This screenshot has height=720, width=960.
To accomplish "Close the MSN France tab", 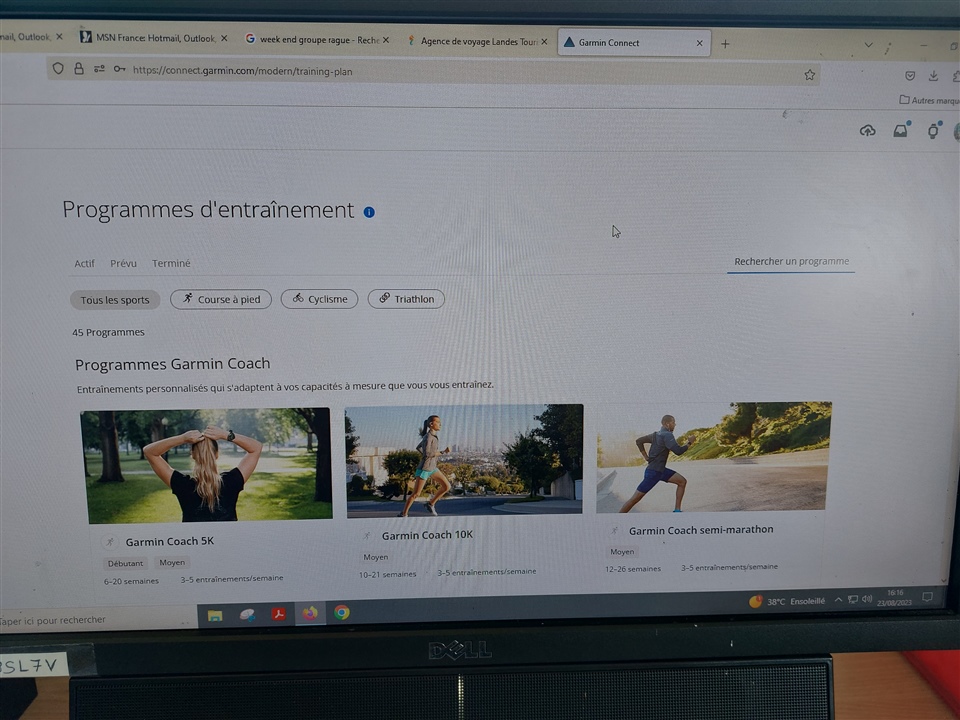I will tap(224, 38).
